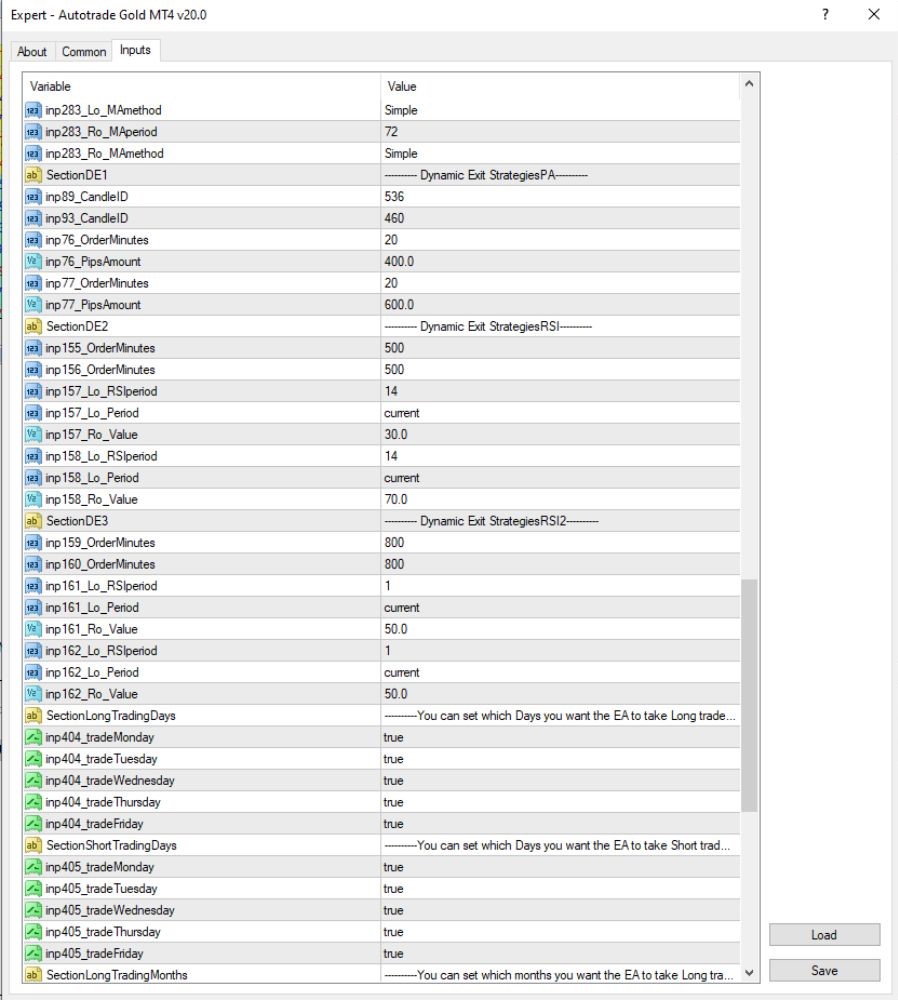
Task: Click the icon beside inp161_Lo_RSIperiod
Action: [x=33, y=586]
